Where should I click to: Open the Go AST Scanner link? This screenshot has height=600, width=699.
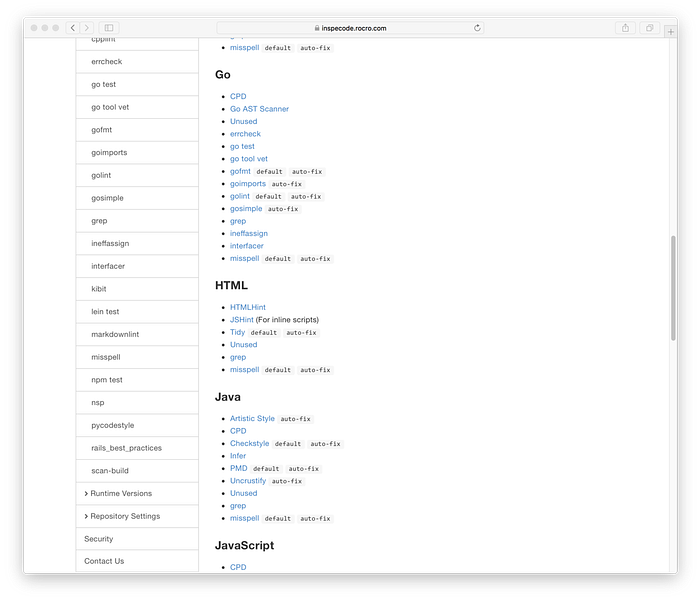[259, 109]
